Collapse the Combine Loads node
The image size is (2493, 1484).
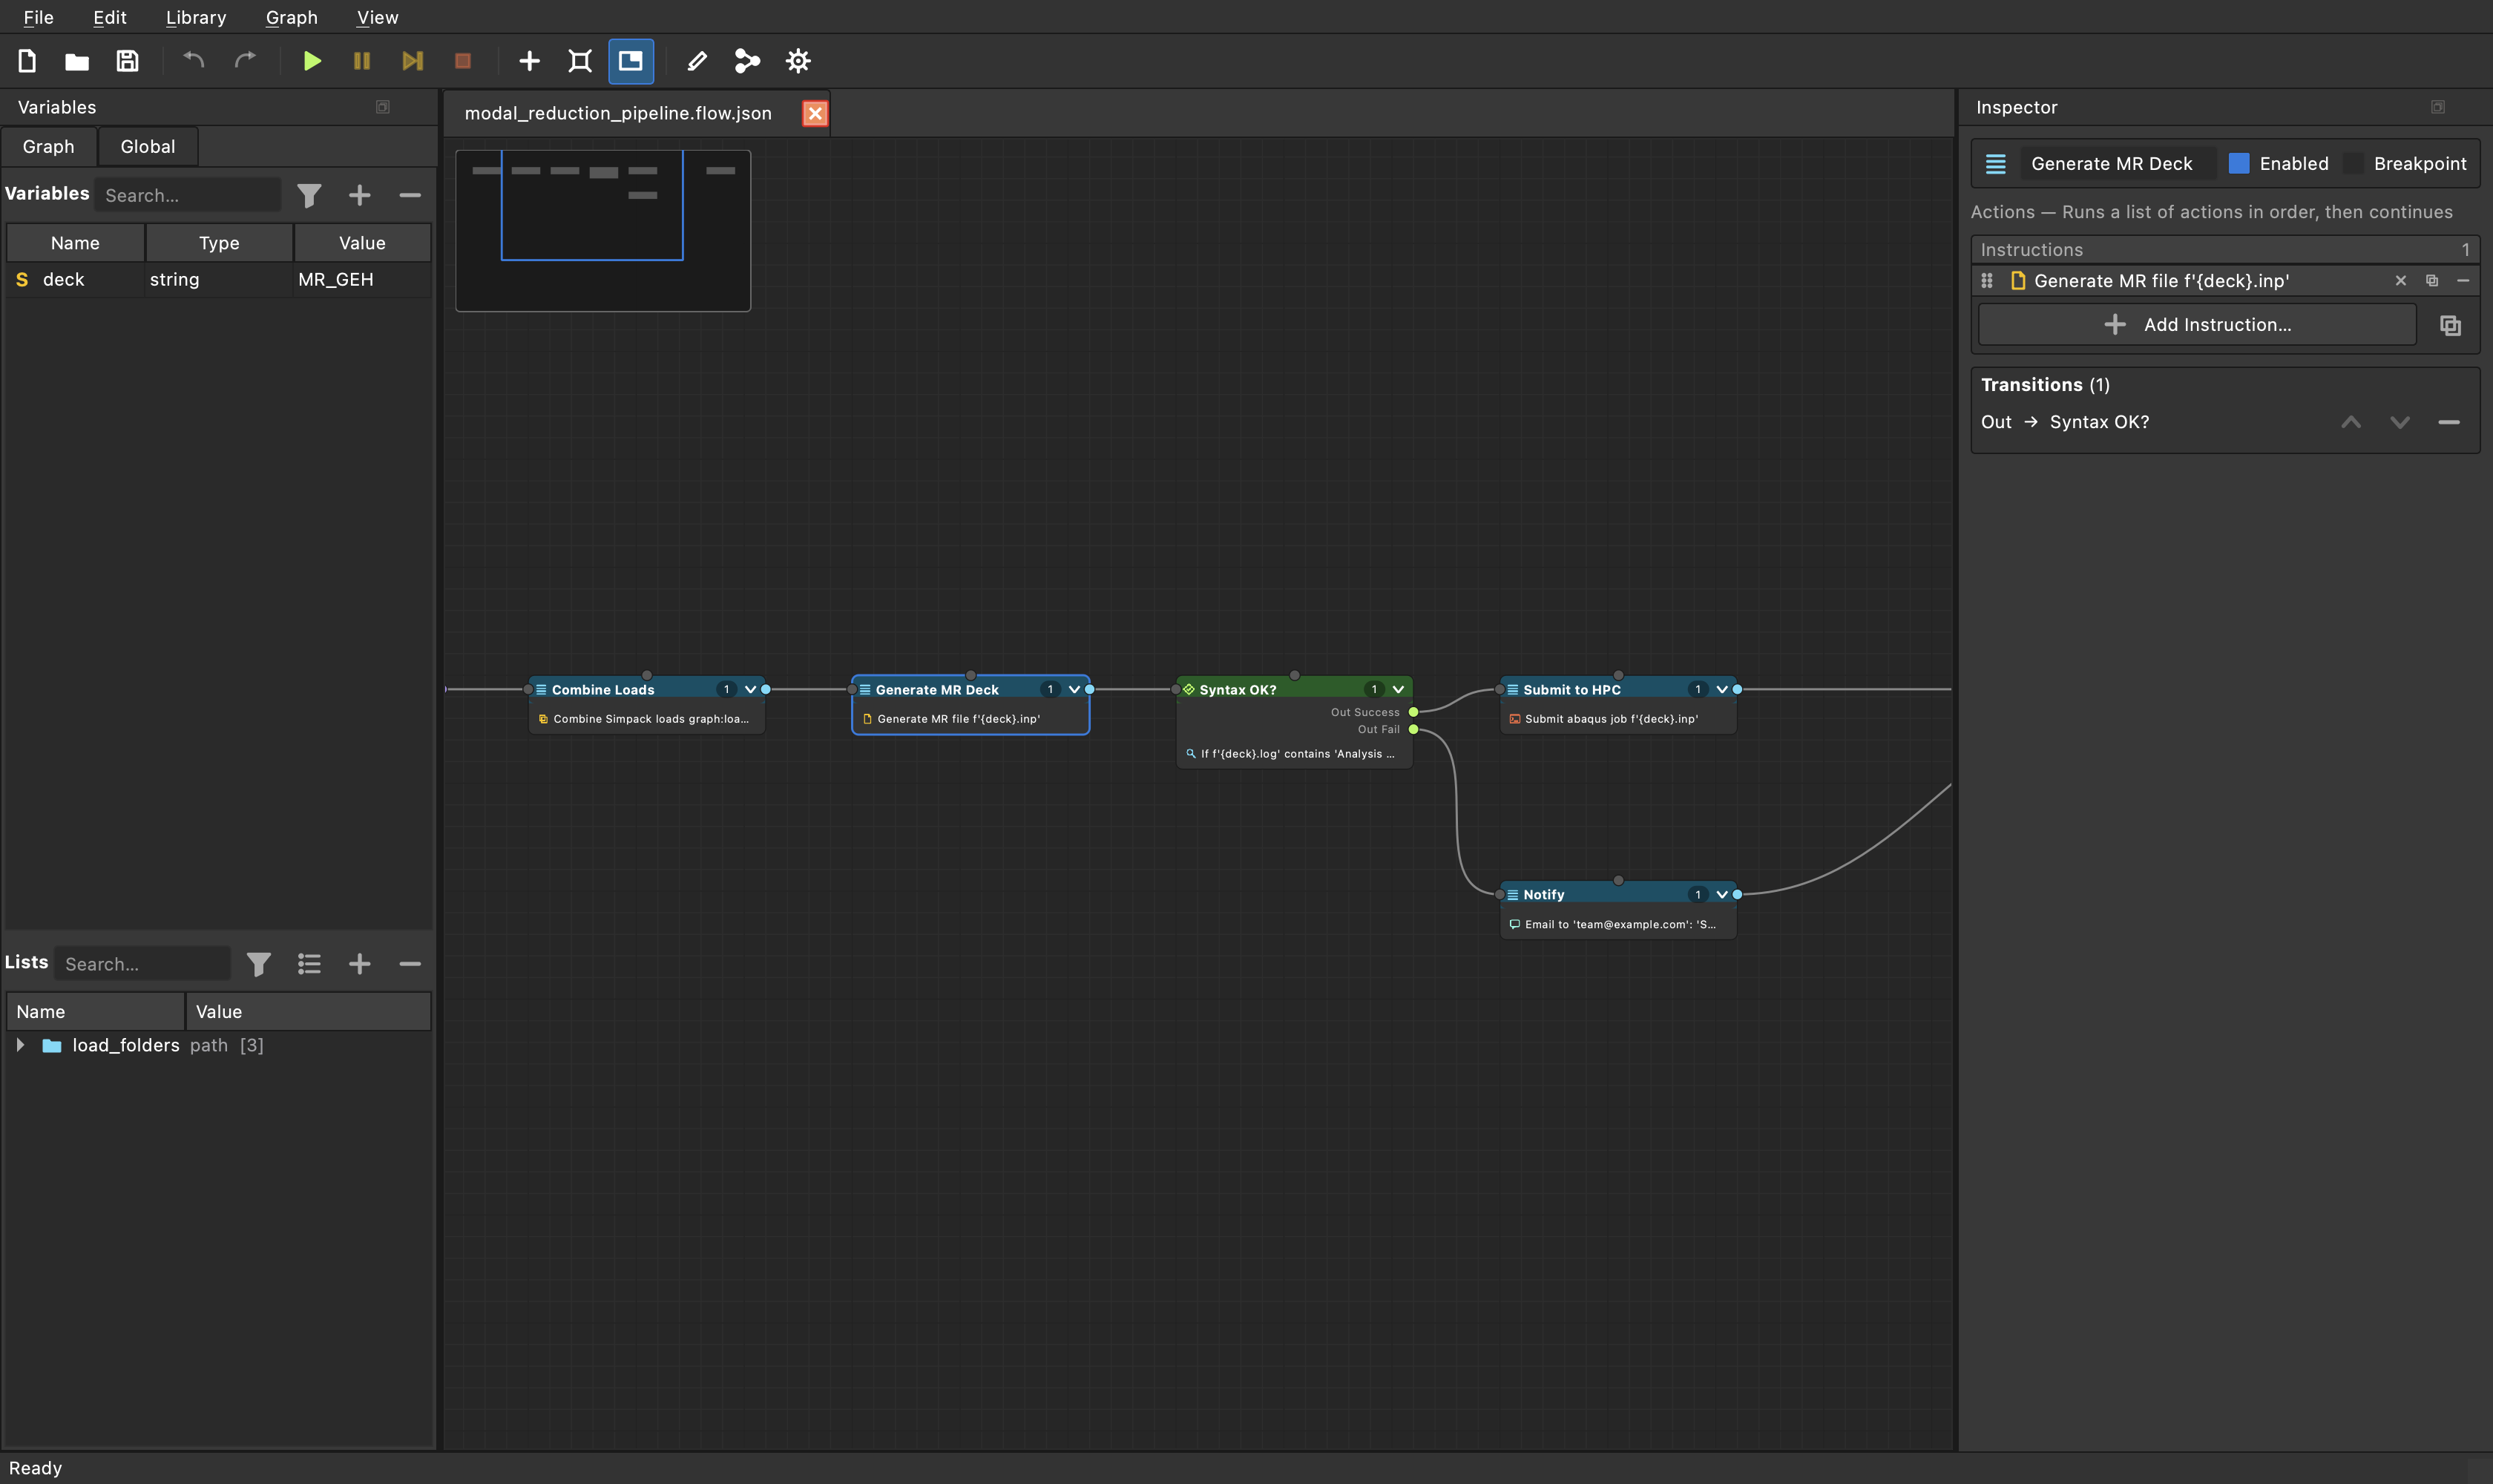pos(751,689)
